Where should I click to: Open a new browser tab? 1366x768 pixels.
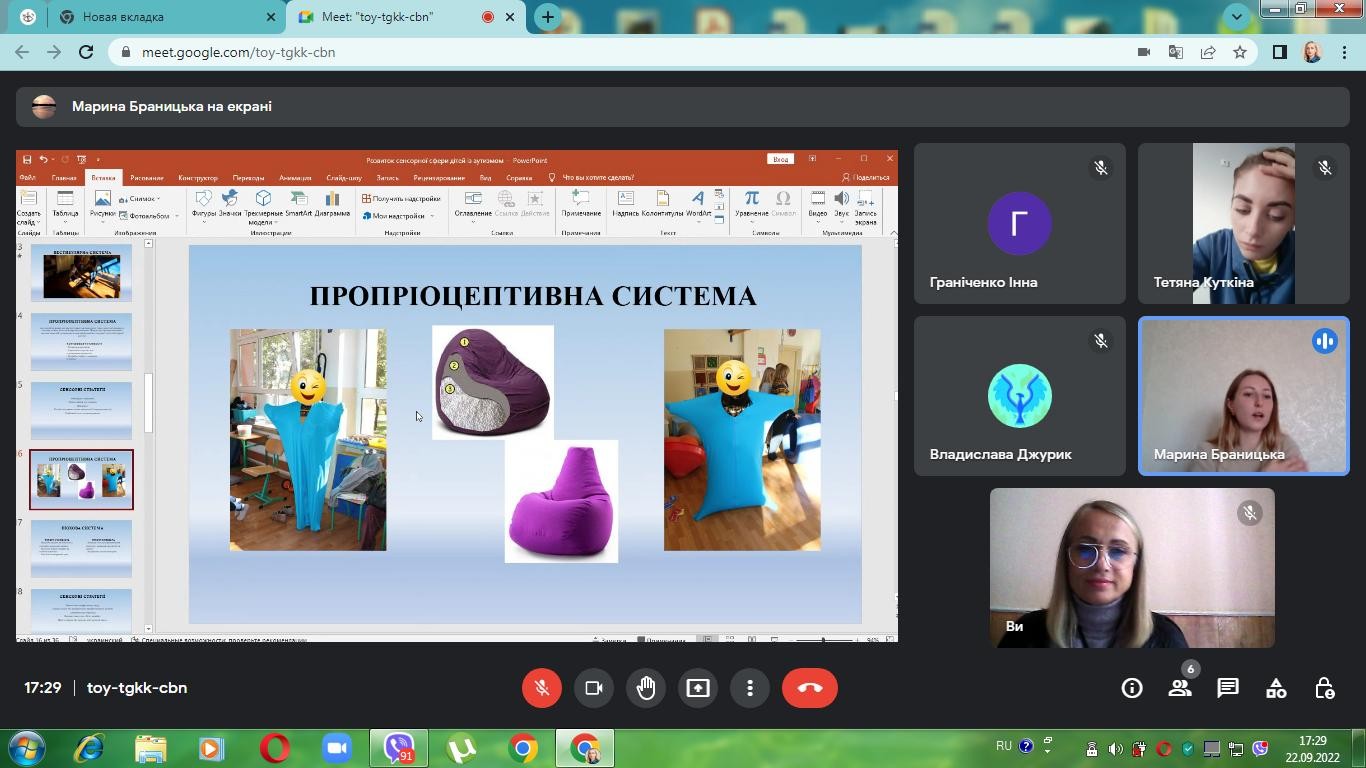547,17
